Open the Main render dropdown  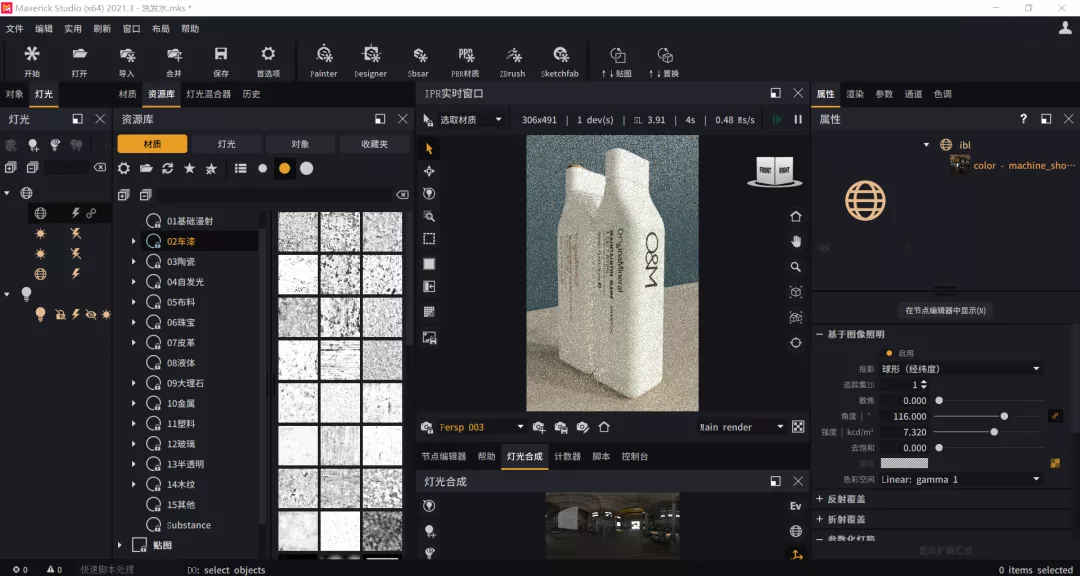(x=742, y=427)
